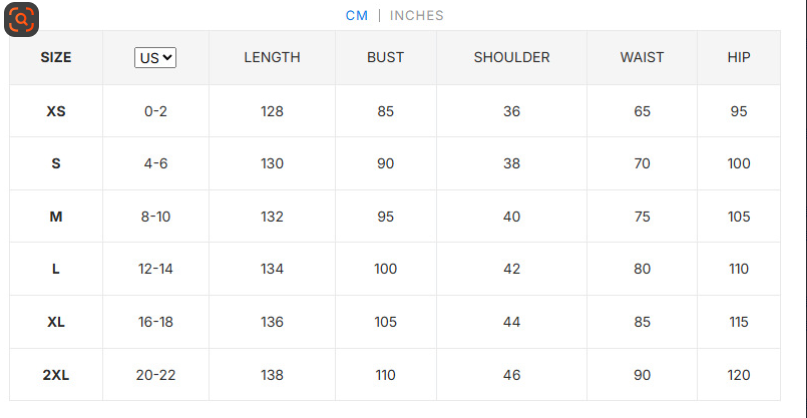Click the SHOULDER column header
Viewport: 807px width, 418px height.
point(511,58)
